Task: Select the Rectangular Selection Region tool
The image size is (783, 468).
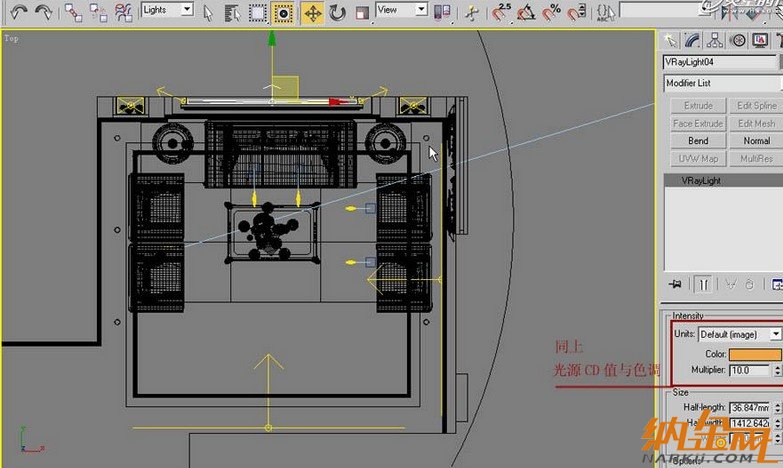Action: pyautogui.click(x=257, y=12)
